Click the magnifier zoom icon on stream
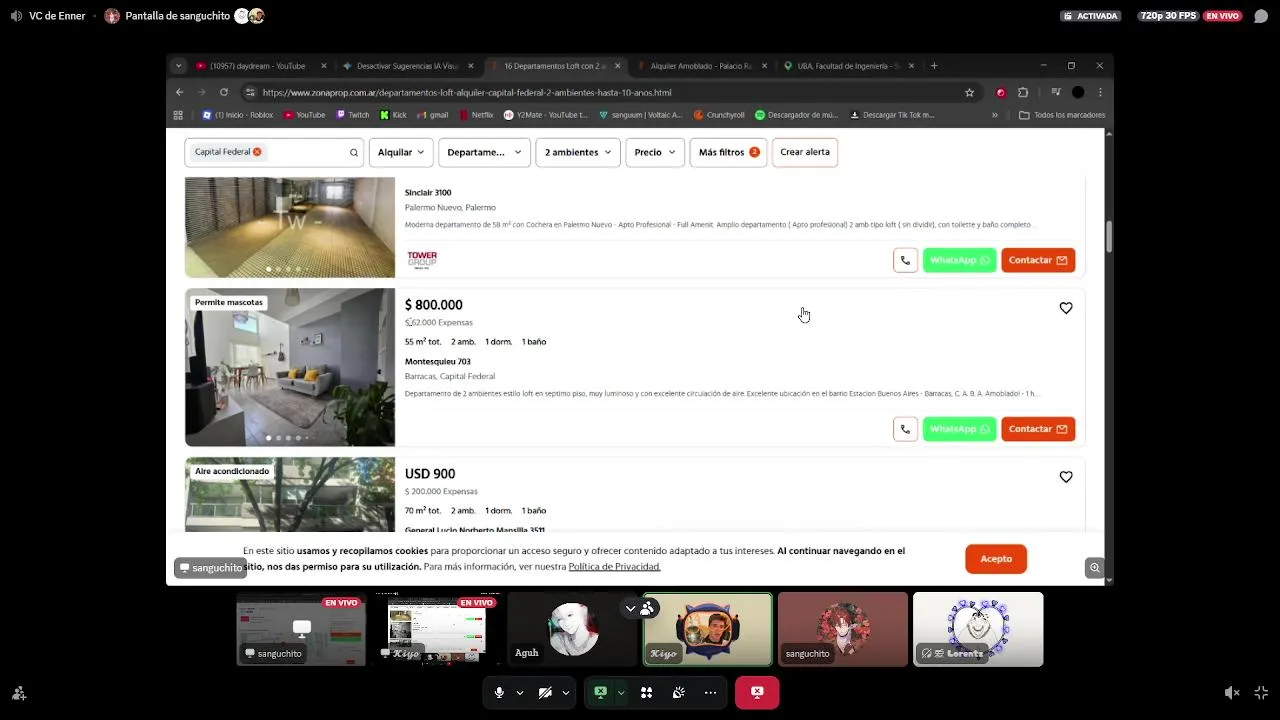The image size is (1280, 720). (x=1095, y=568)
